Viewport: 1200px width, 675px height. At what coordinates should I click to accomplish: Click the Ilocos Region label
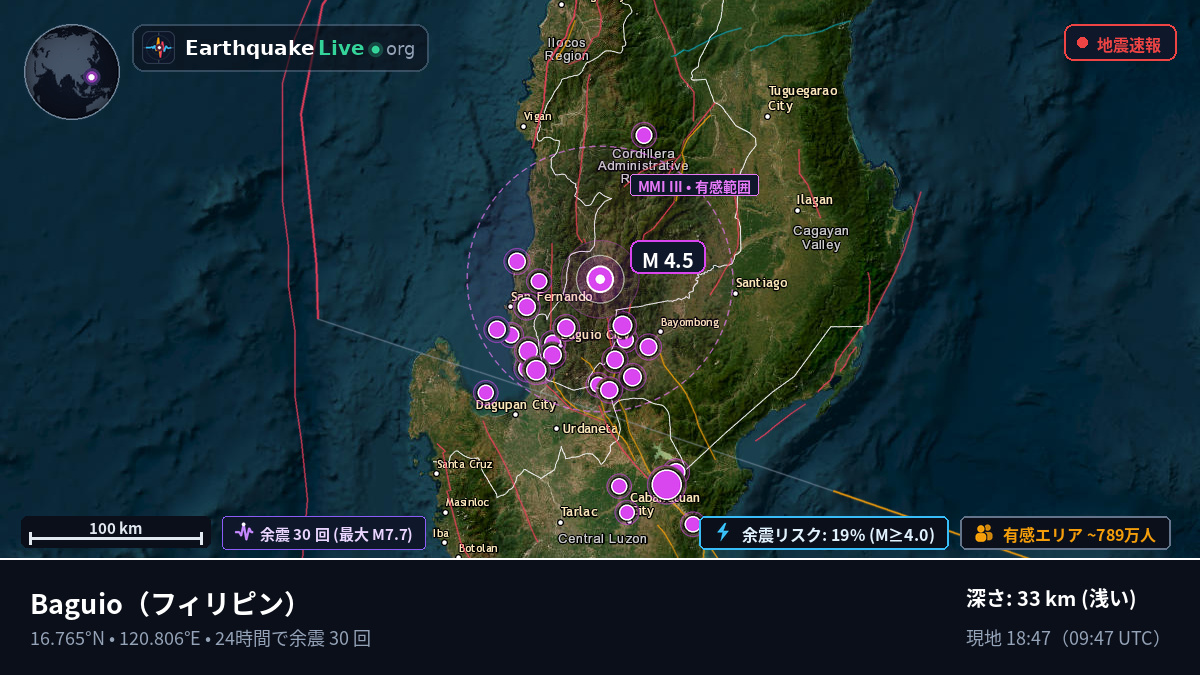click(x=567, y=49)
